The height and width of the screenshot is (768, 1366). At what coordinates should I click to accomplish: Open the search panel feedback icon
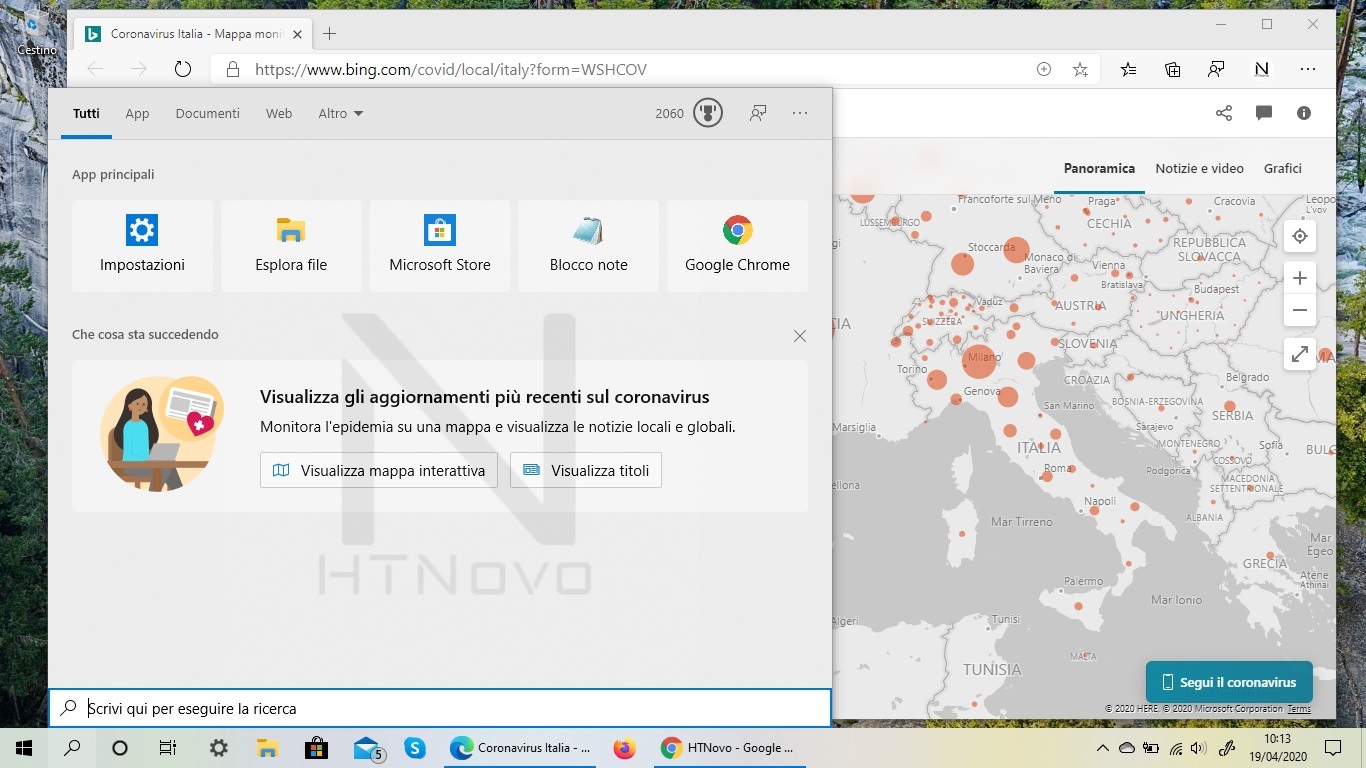tap(758, 113)
